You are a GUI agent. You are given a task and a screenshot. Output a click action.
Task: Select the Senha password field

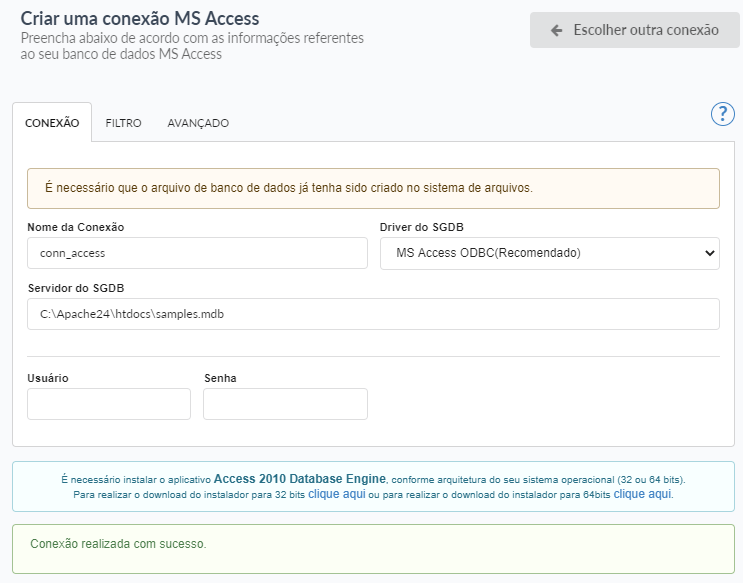coord(285,404)
